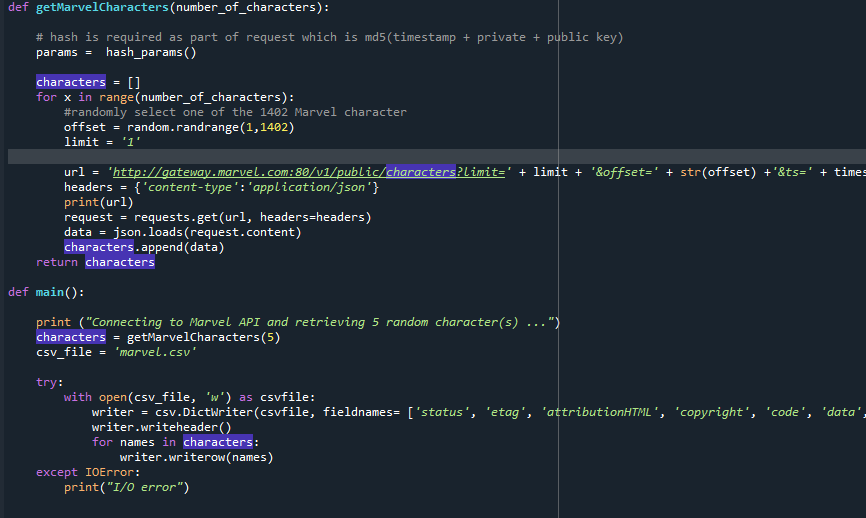
Task: Click 'characters' in 'for names in characters'
Action: coord(218,442)
